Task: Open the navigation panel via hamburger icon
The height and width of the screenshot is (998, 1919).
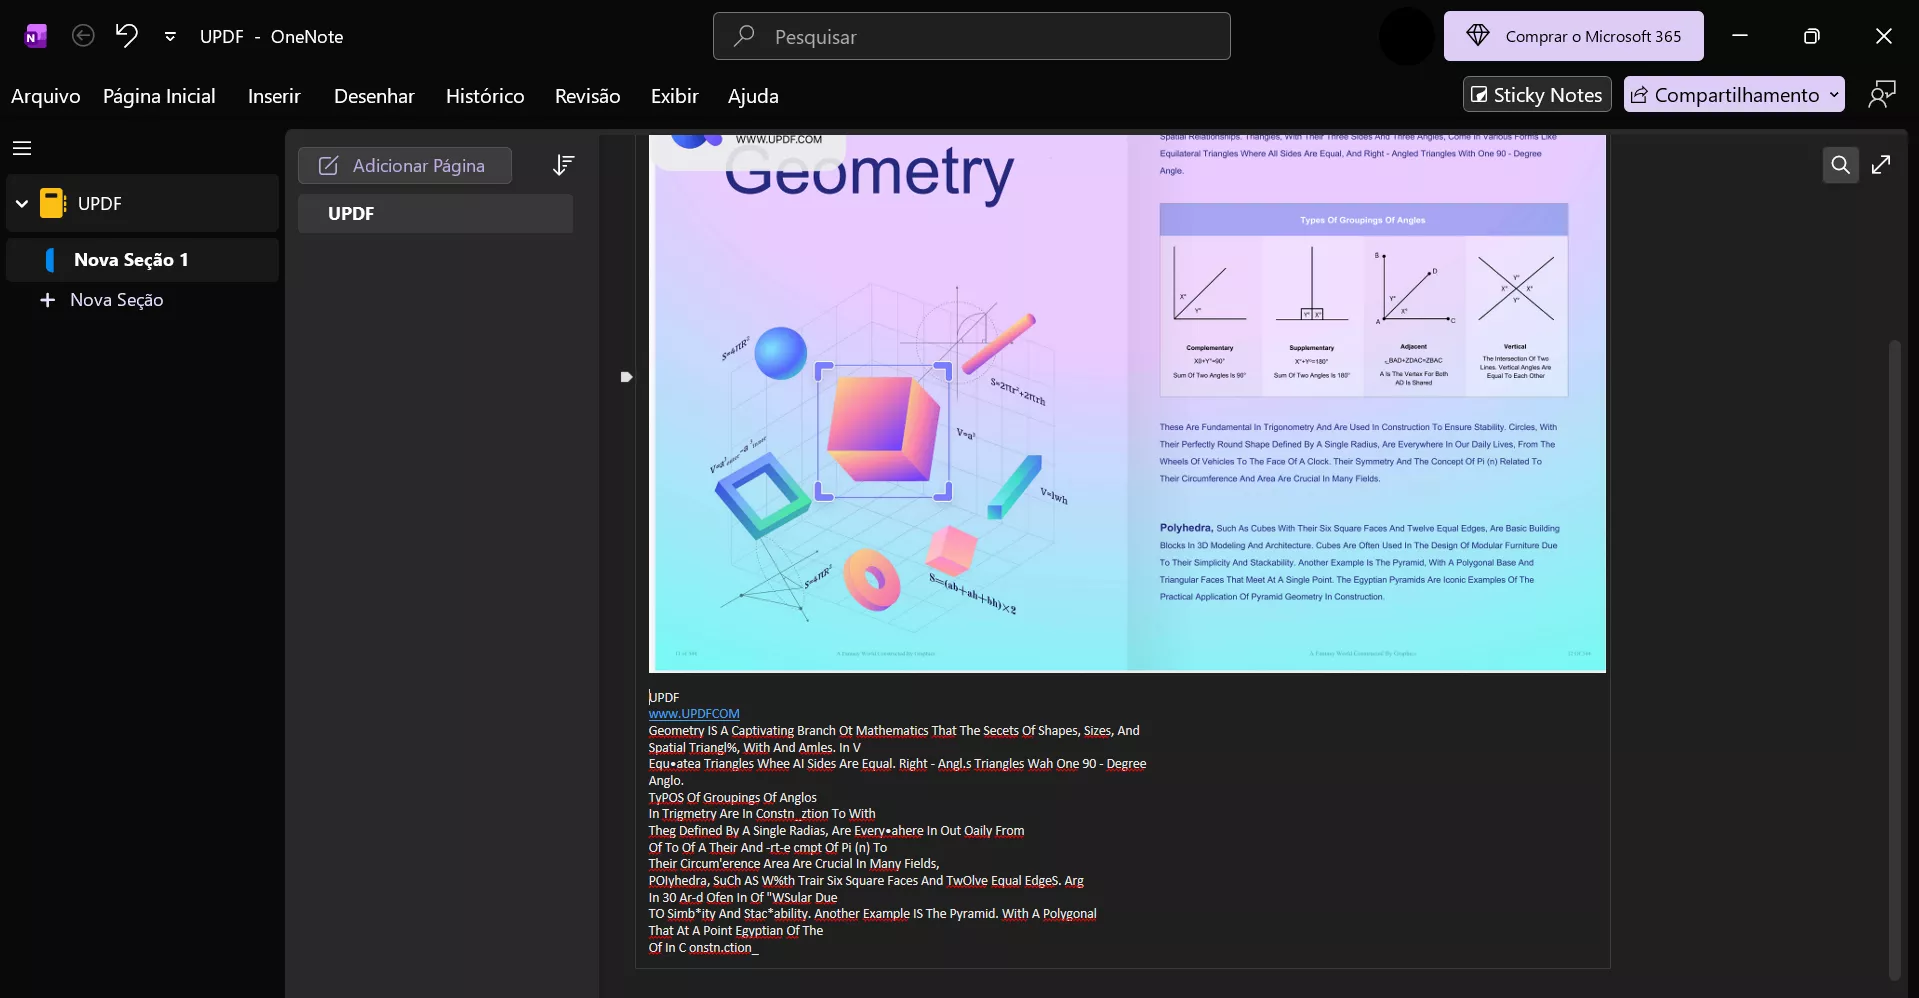Action: click(x=22, y=147)
